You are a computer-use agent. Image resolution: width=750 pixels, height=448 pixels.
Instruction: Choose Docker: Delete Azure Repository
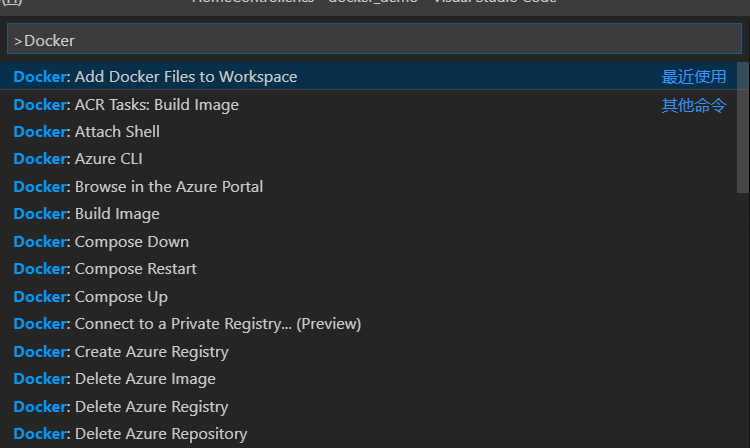pyautogui.click(x=368, y=434)
